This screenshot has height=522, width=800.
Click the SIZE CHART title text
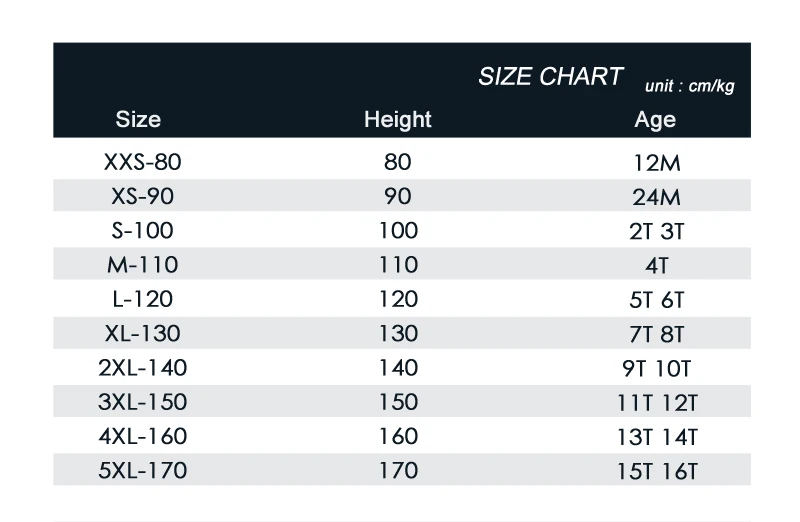tap(551, 77)
